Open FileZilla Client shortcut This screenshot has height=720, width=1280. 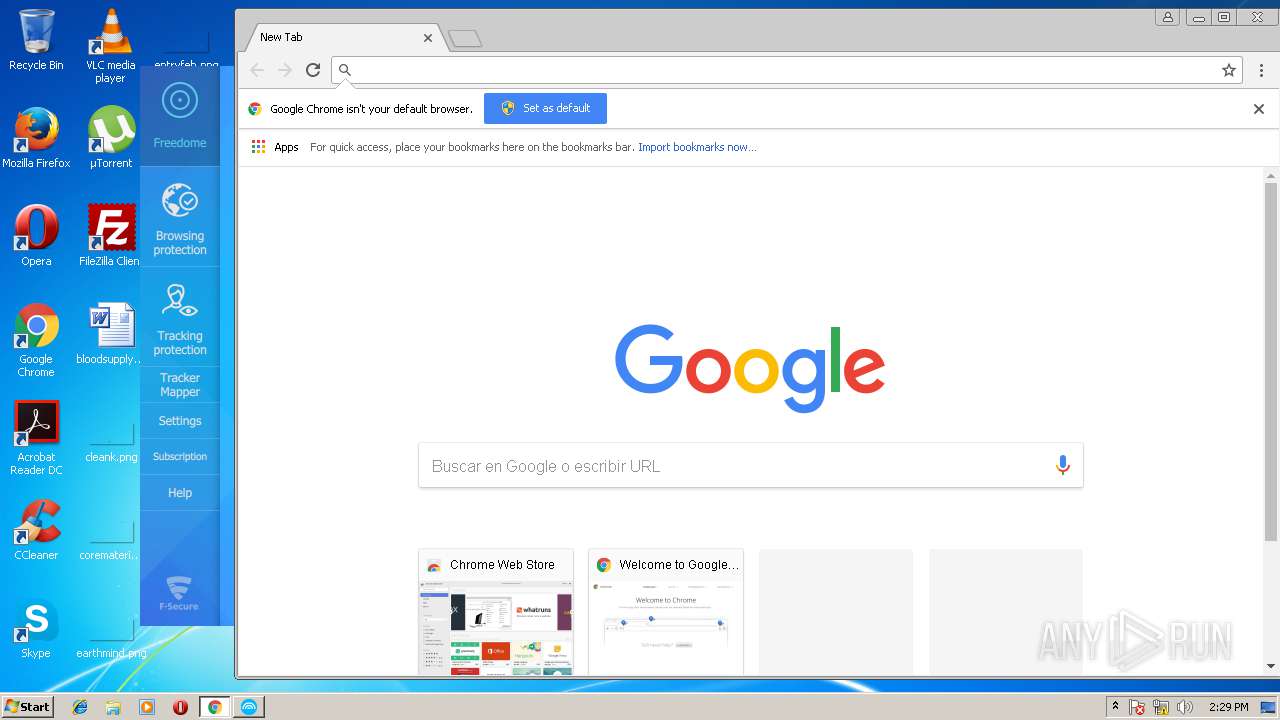pyautogui.click(x=110, y=236)
